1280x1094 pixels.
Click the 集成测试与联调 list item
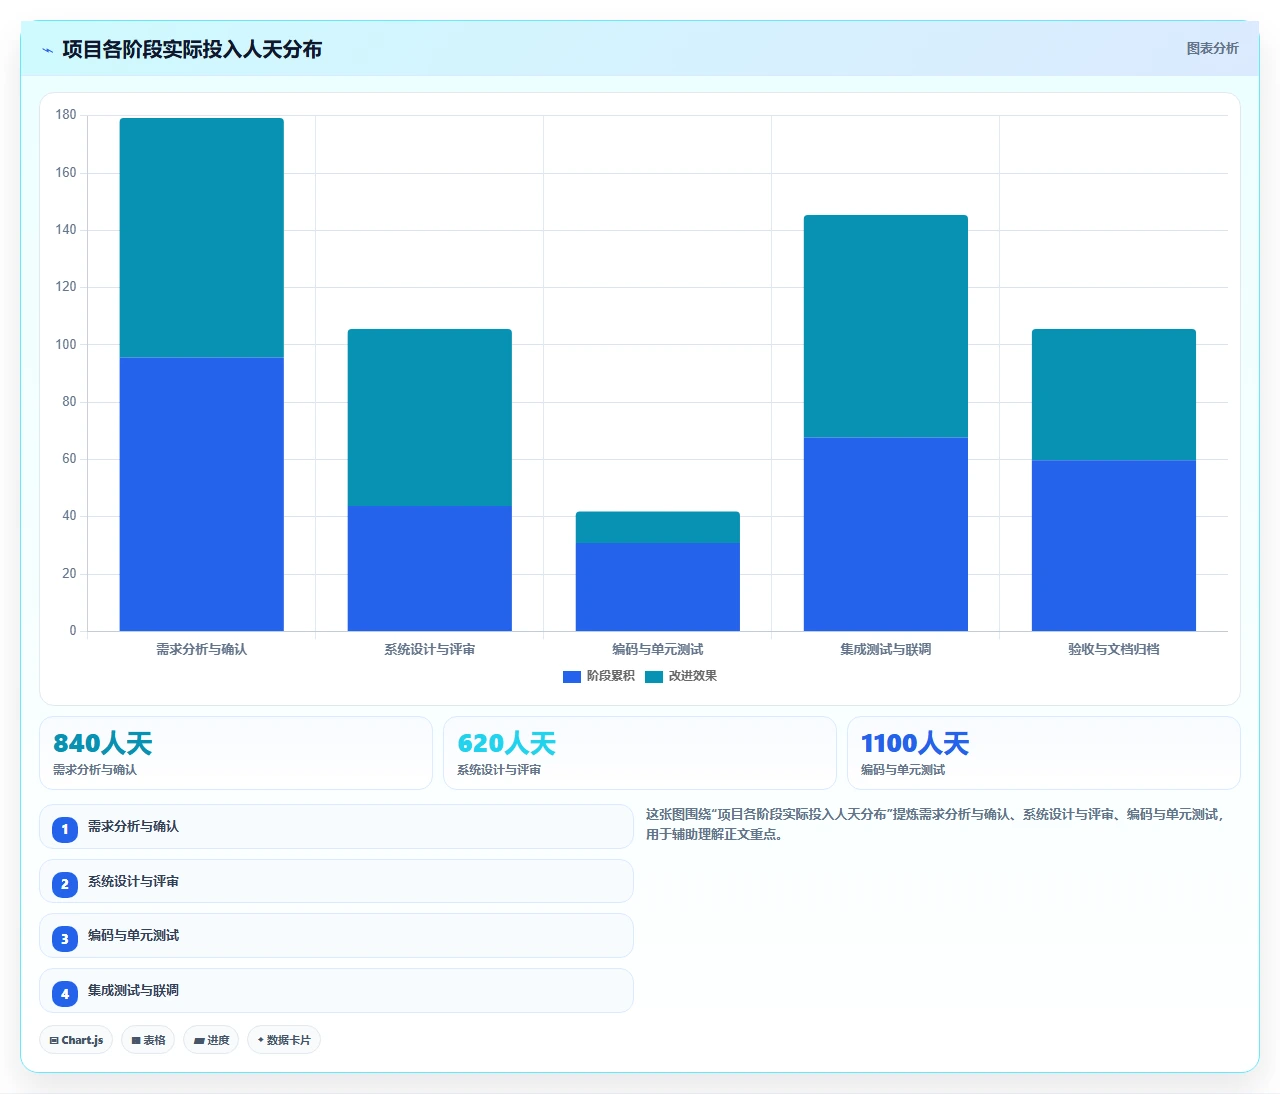point(336,991)
